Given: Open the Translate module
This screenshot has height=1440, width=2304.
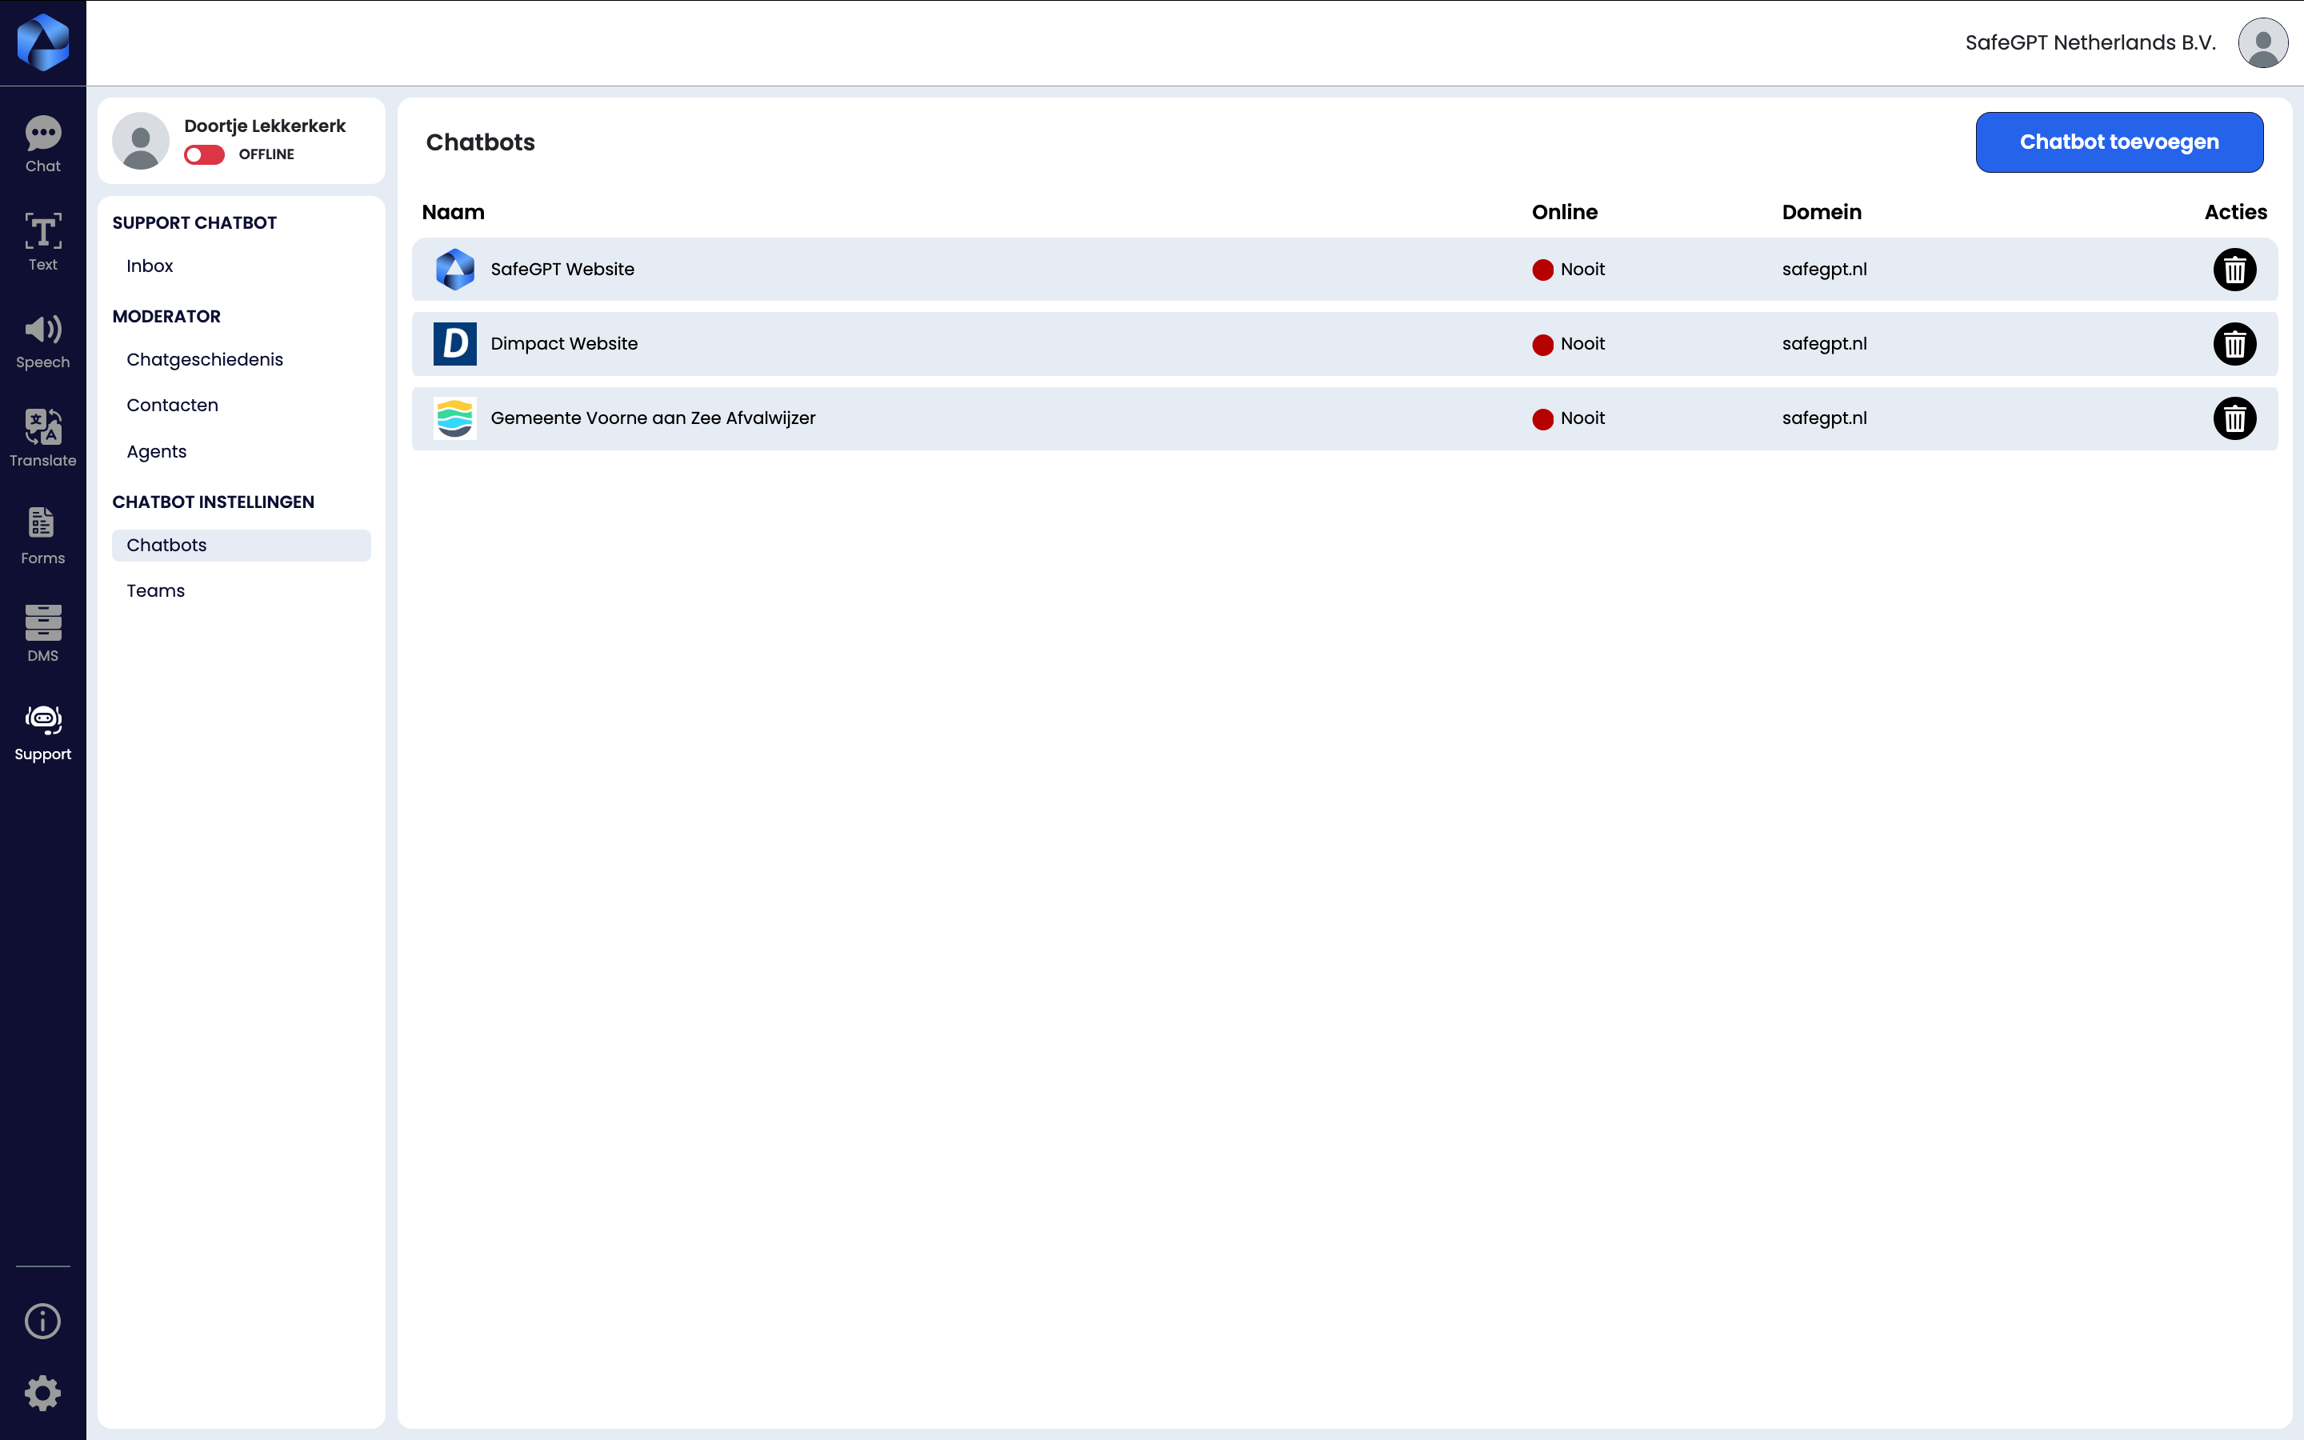Looking at the screenshot, I should 42,438.
